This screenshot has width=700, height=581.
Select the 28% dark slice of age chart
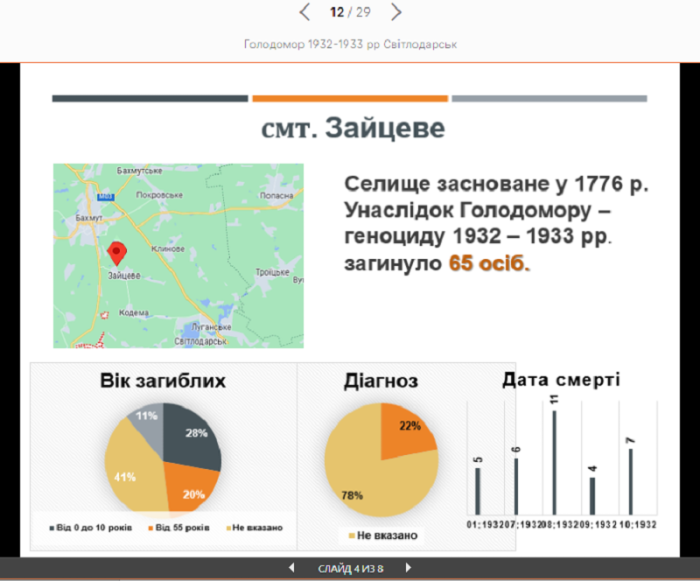point(192,438)
